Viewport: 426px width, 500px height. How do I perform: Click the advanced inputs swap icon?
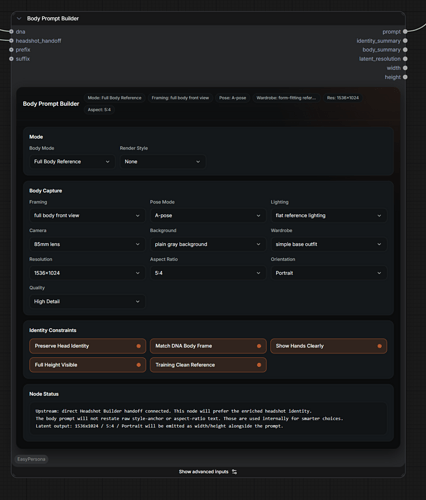click(234, 472)
